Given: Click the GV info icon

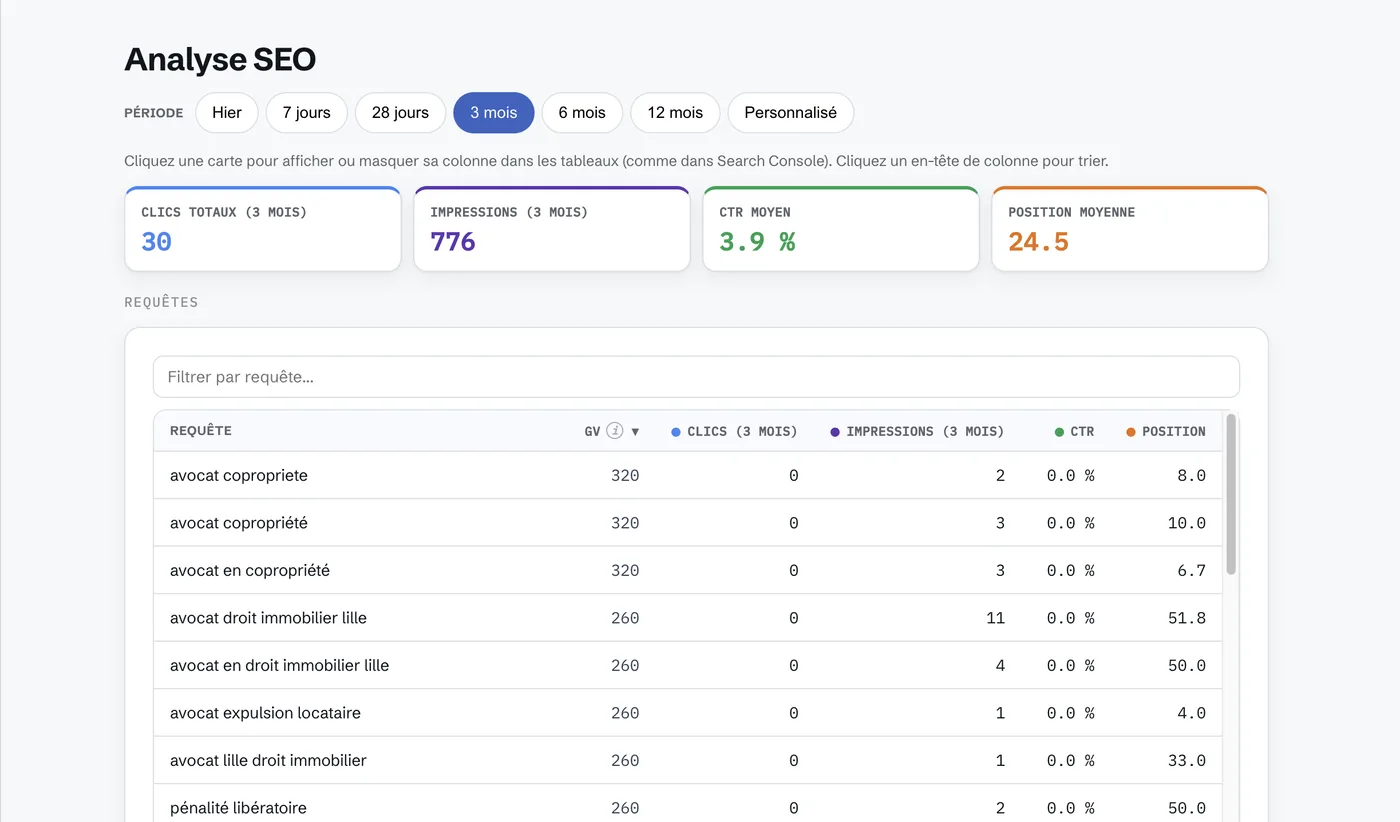Looking at the screenshot, I should [x=615, y=431].
